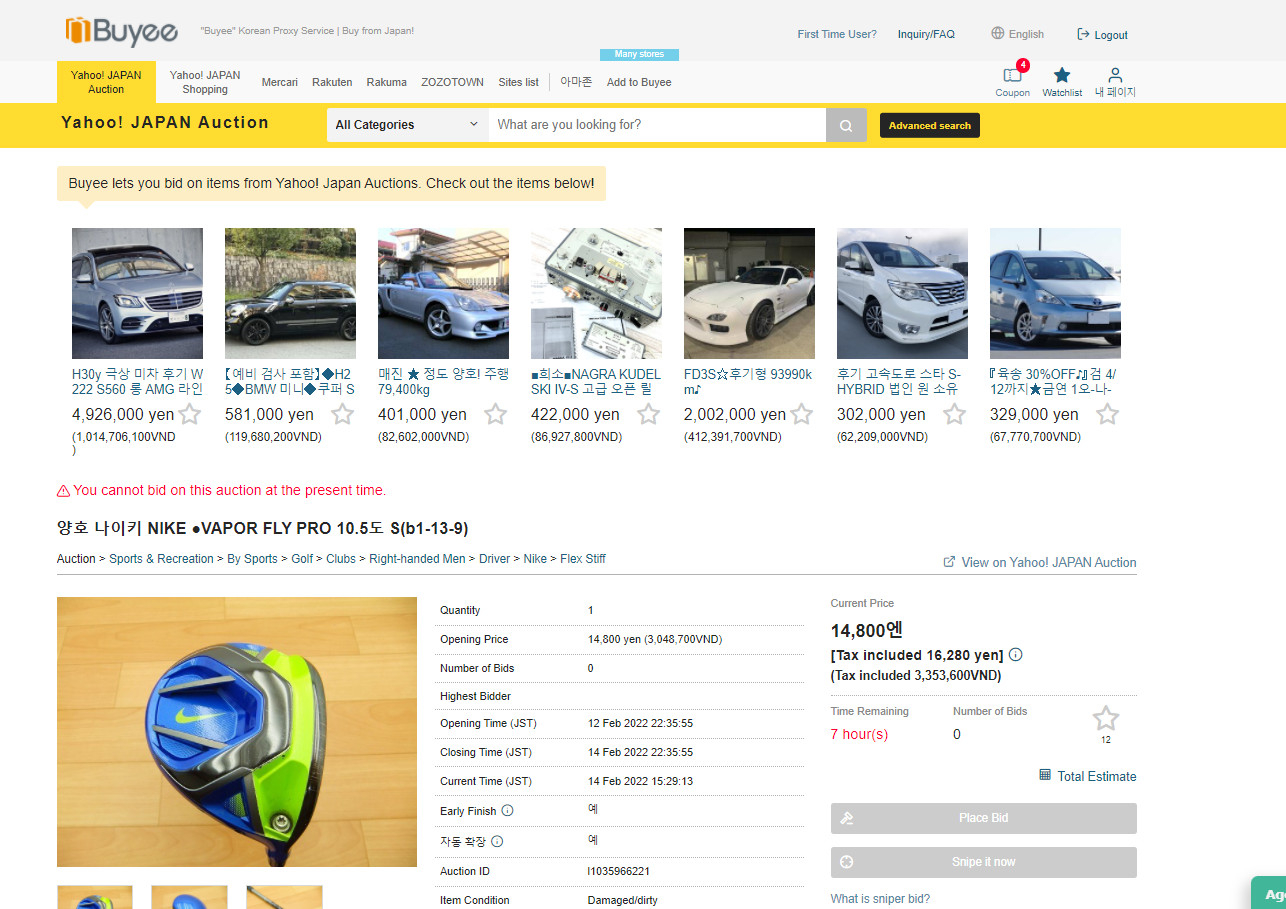1286x909 pixels.
Task: Click the Clubs breadcrumb link
Action: point(341,559)
